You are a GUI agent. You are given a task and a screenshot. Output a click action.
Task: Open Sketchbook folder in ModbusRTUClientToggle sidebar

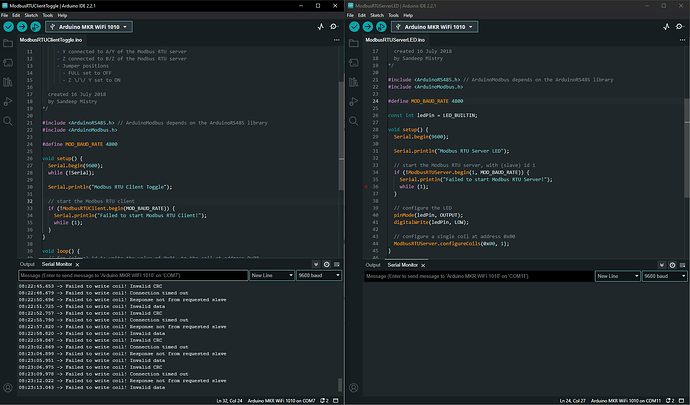coord(8,45)
